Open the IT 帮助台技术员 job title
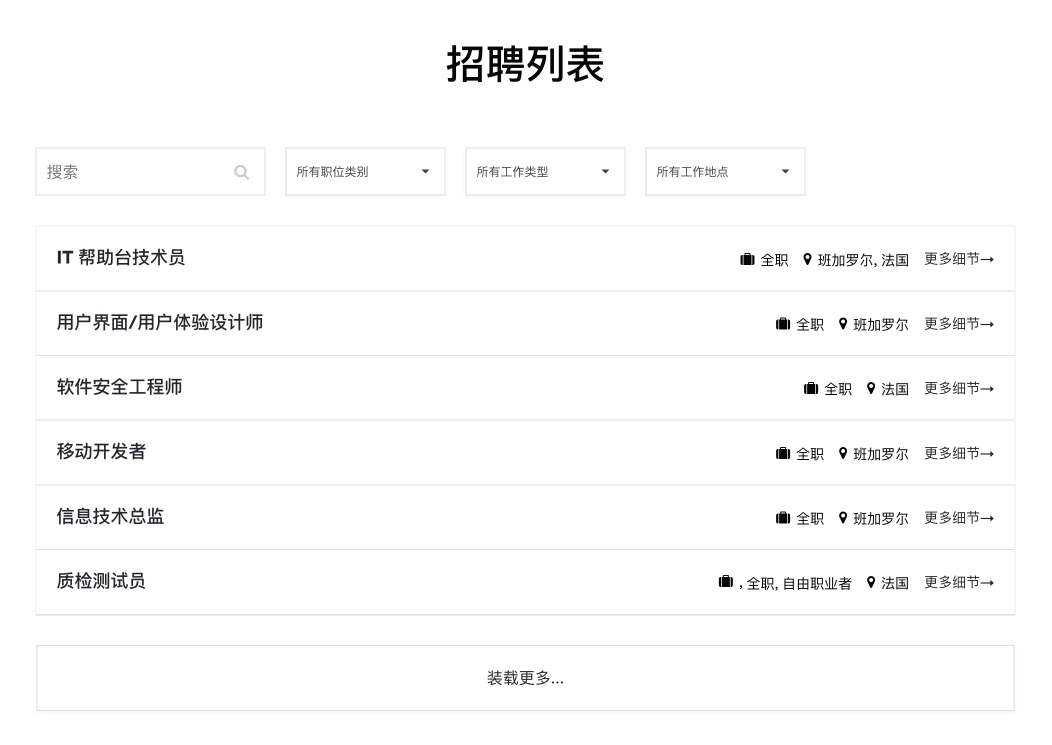Screen dimensions: 1052x745 pos(121,258)
